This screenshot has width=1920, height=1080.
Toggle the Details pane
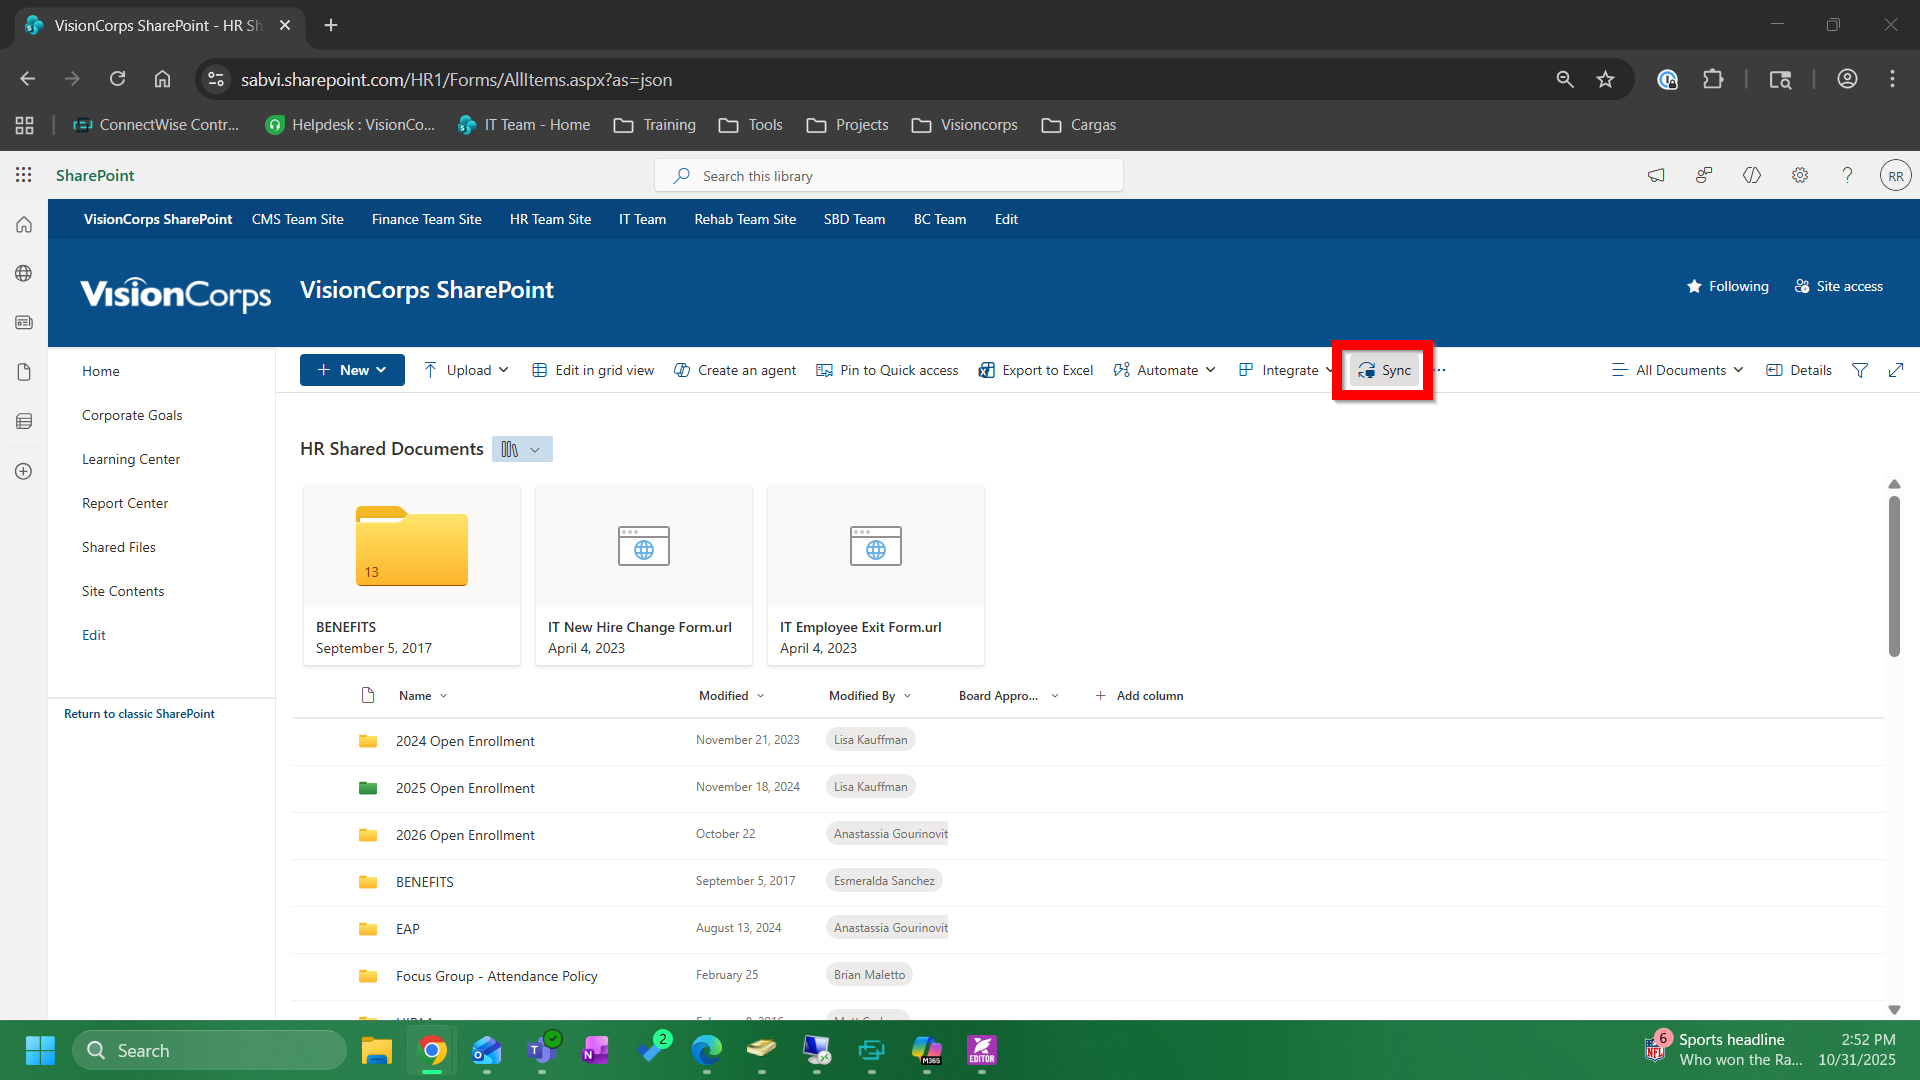point(1797,370)
